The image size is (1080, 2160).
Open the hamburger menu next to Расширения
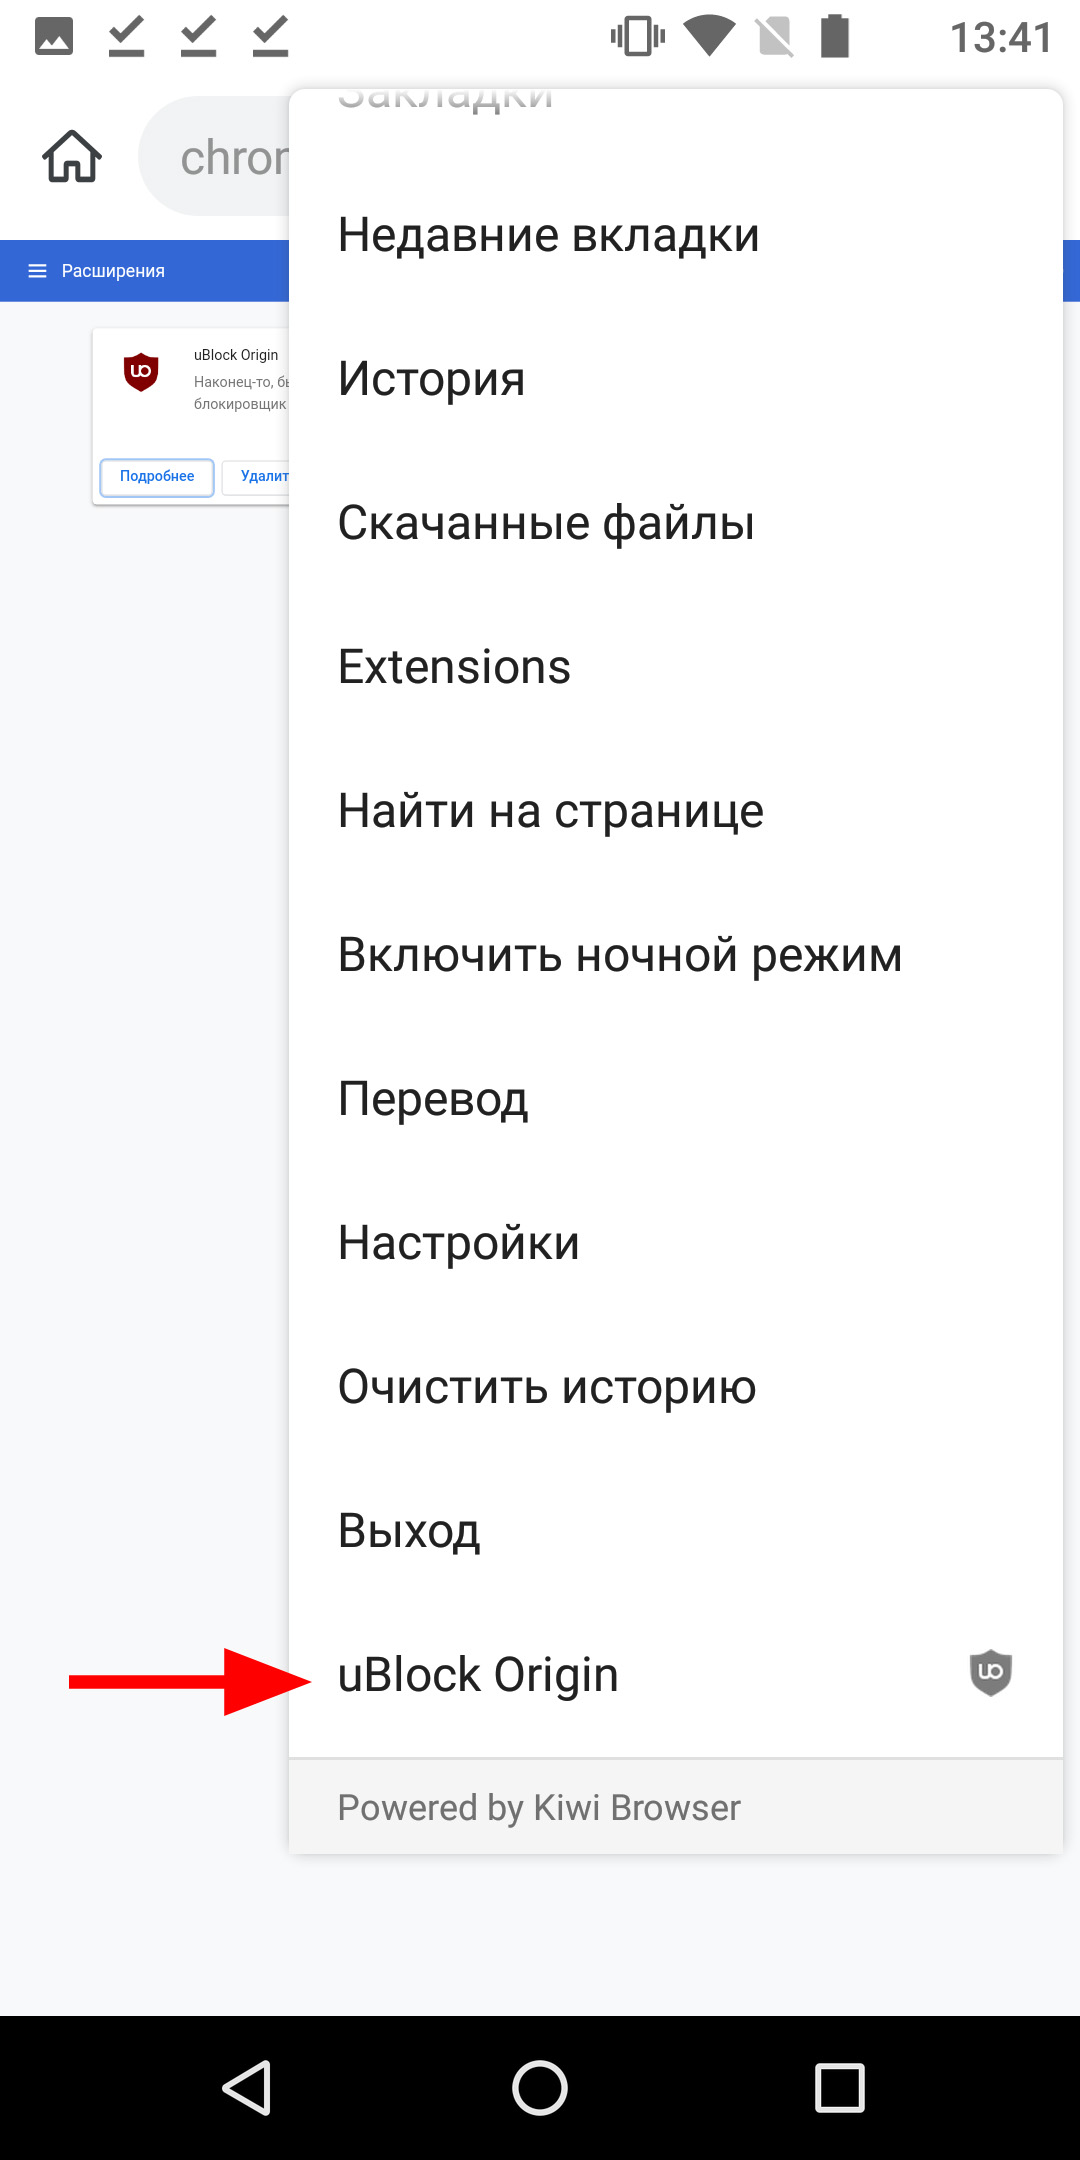(x=38, y=271)
